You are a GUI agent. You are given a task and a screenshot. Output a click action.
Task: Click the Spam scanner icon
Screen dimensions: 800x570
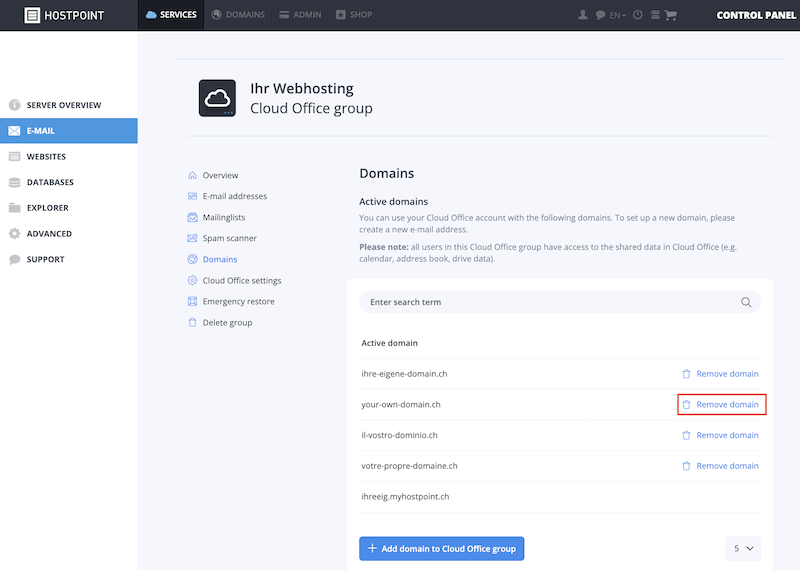(x=192, y=238)
